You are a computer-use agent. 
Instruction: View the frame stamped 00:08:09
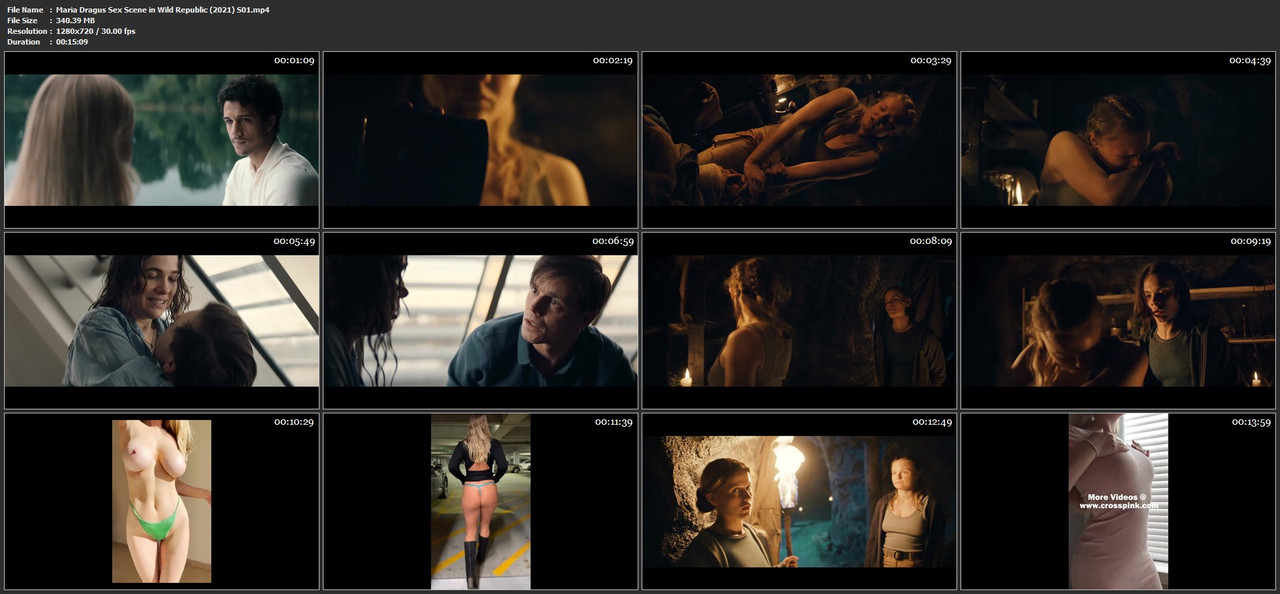799,321
